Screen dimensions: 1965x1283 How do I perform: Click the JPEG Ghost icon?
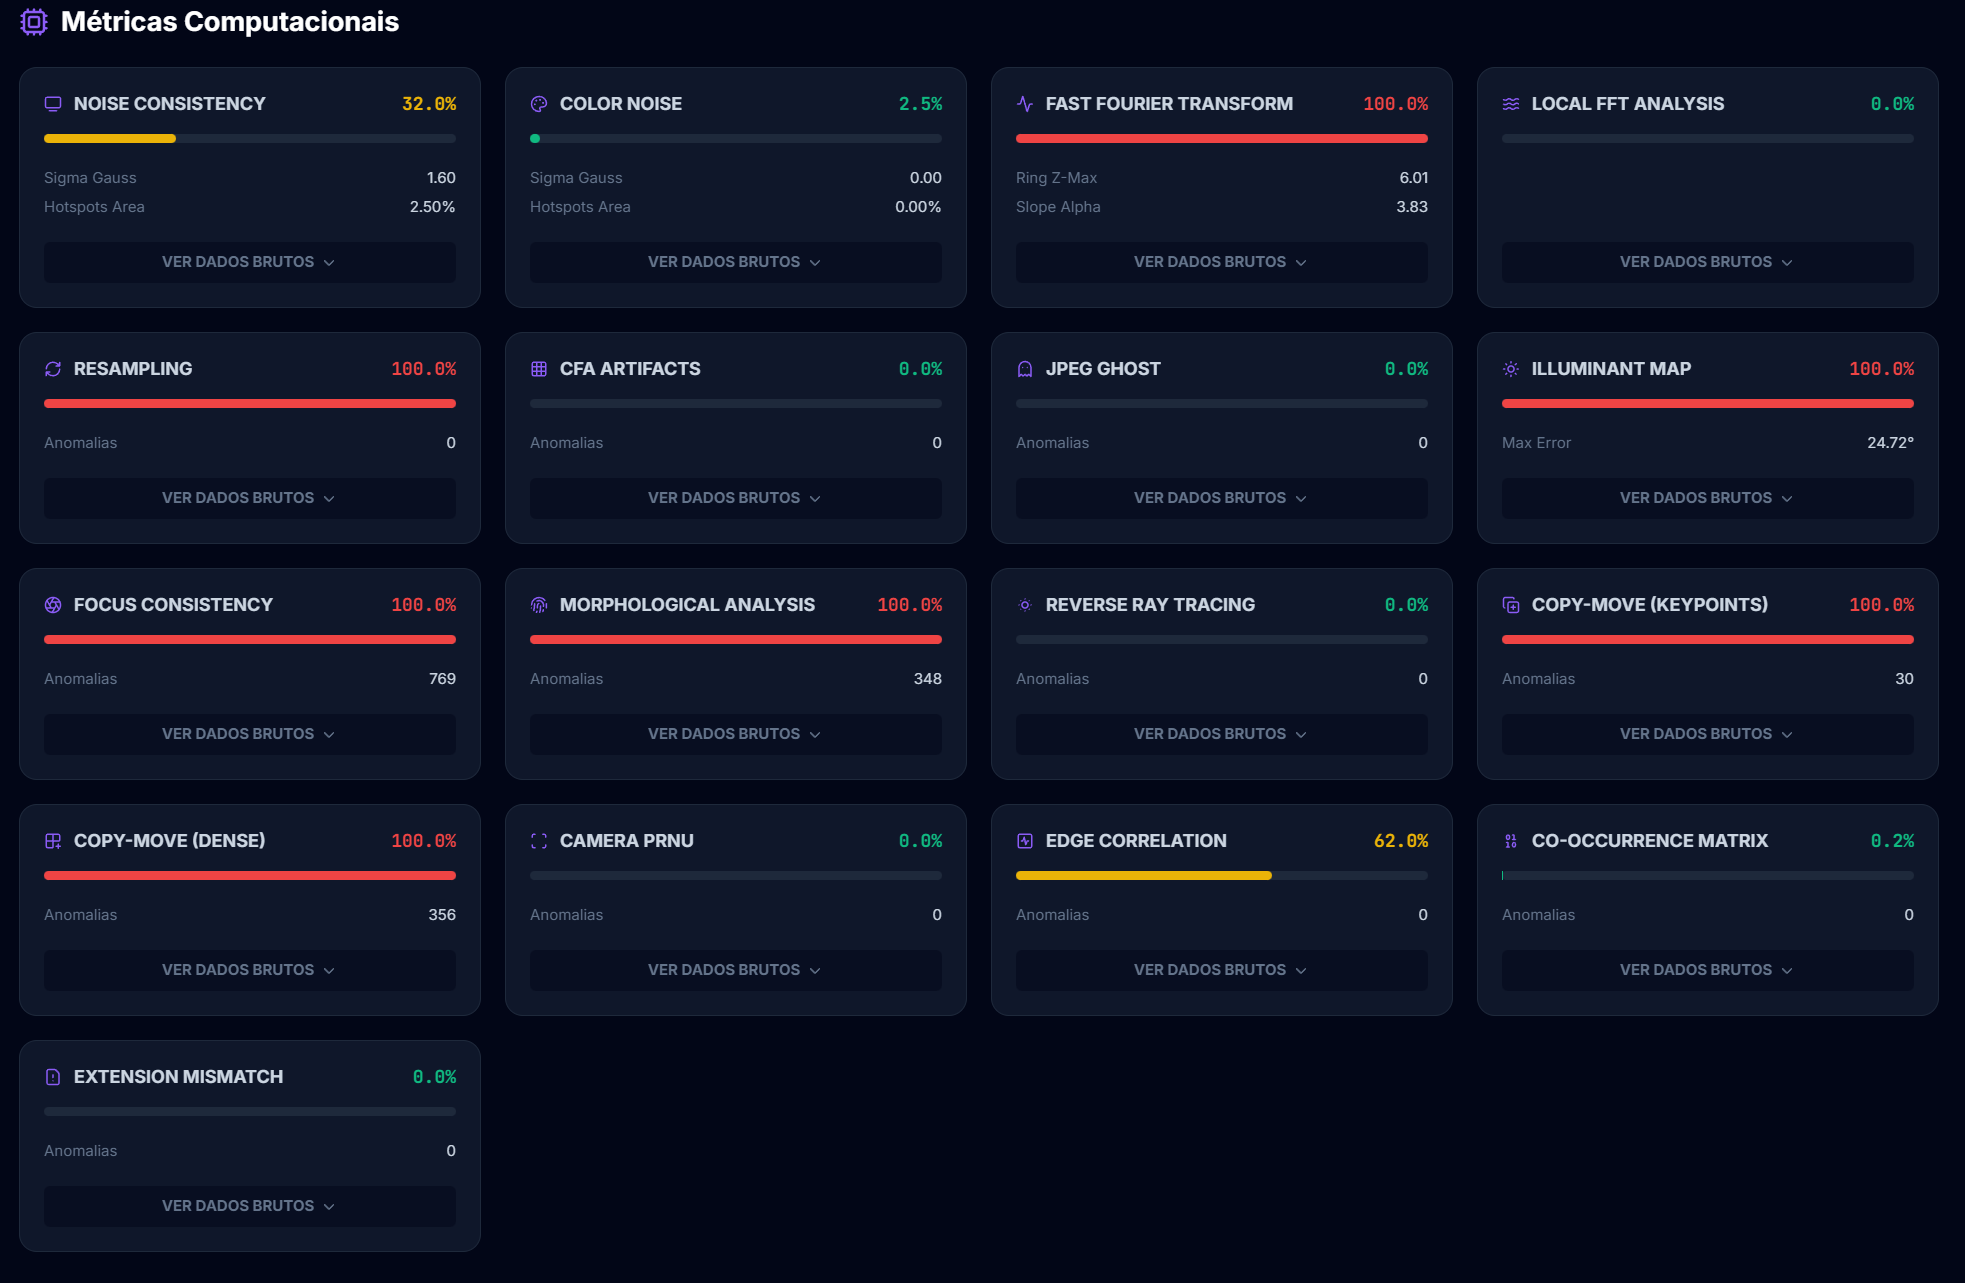pyautogui.click(x=1025, y=369)
